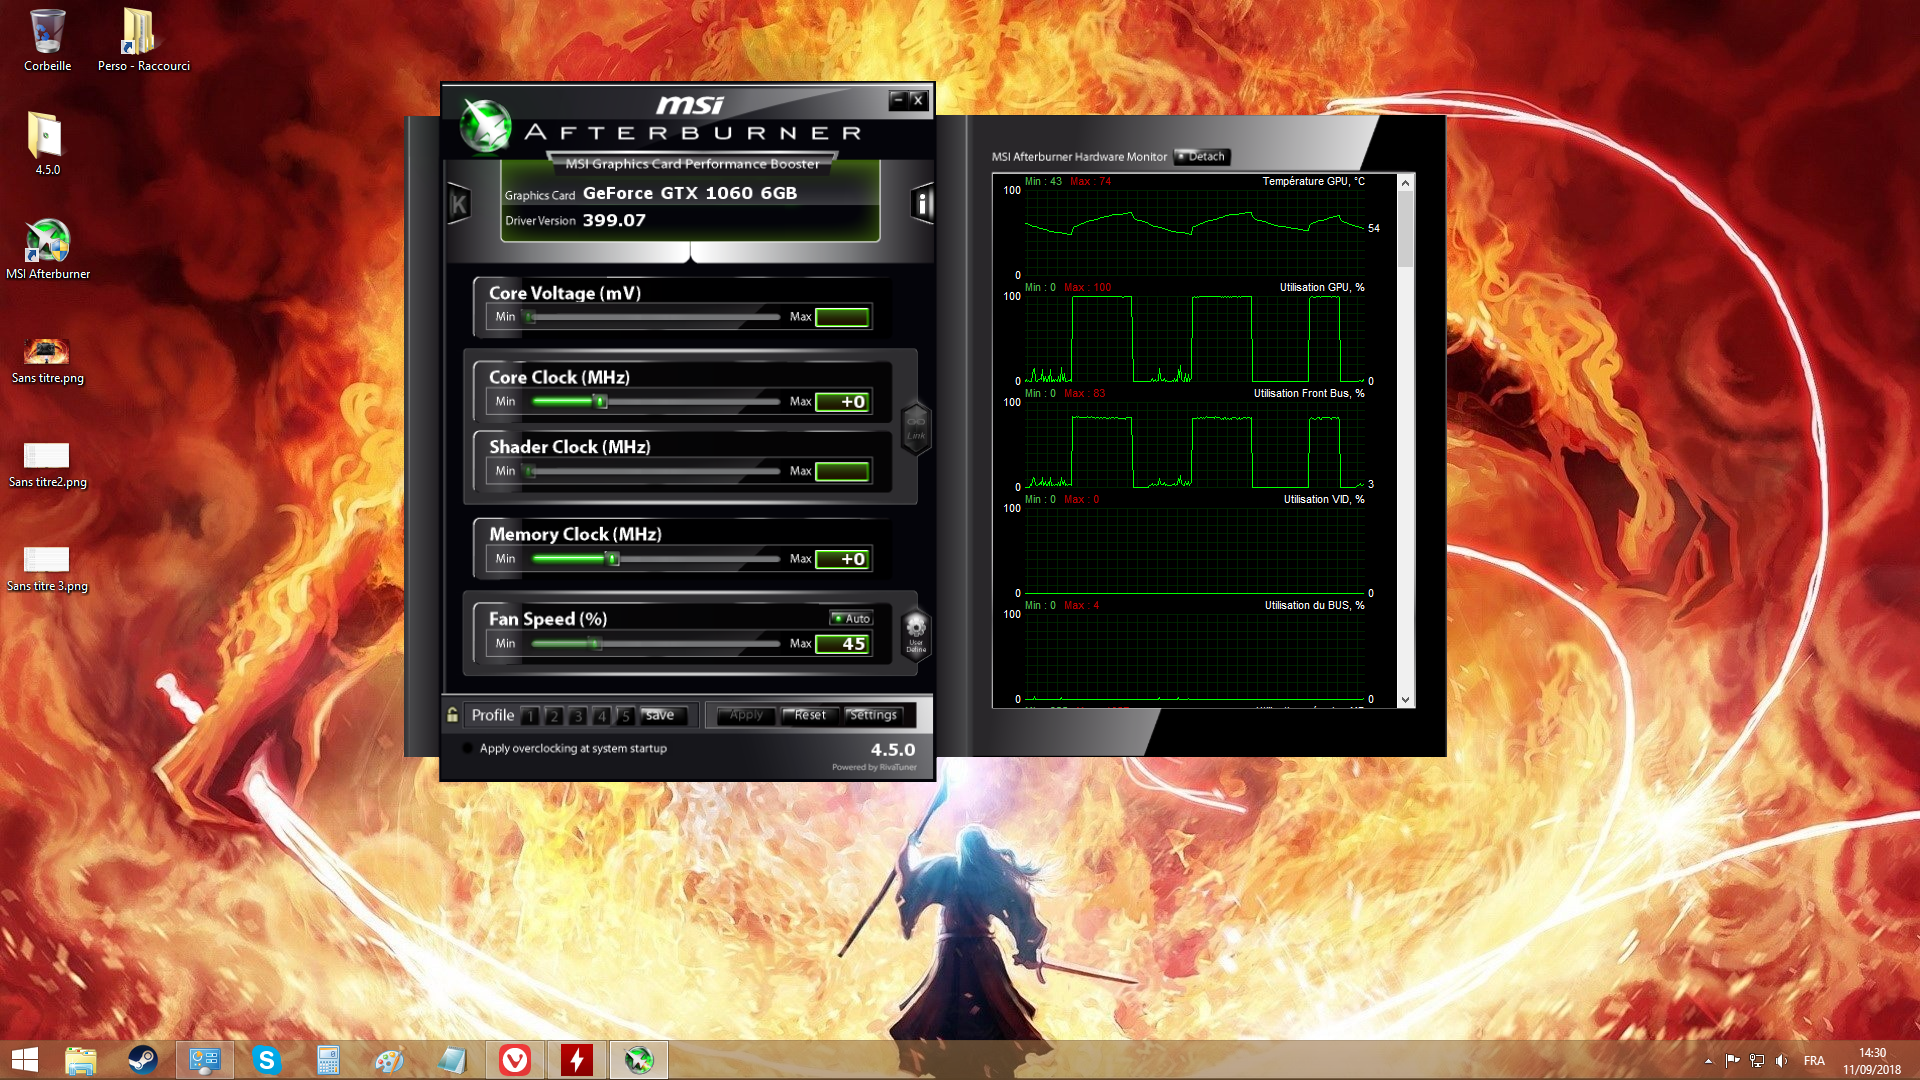The image size is (1920, 1080).
Task: Show hidden system tray icons arrow
Action: [x=1708, y=1060]
